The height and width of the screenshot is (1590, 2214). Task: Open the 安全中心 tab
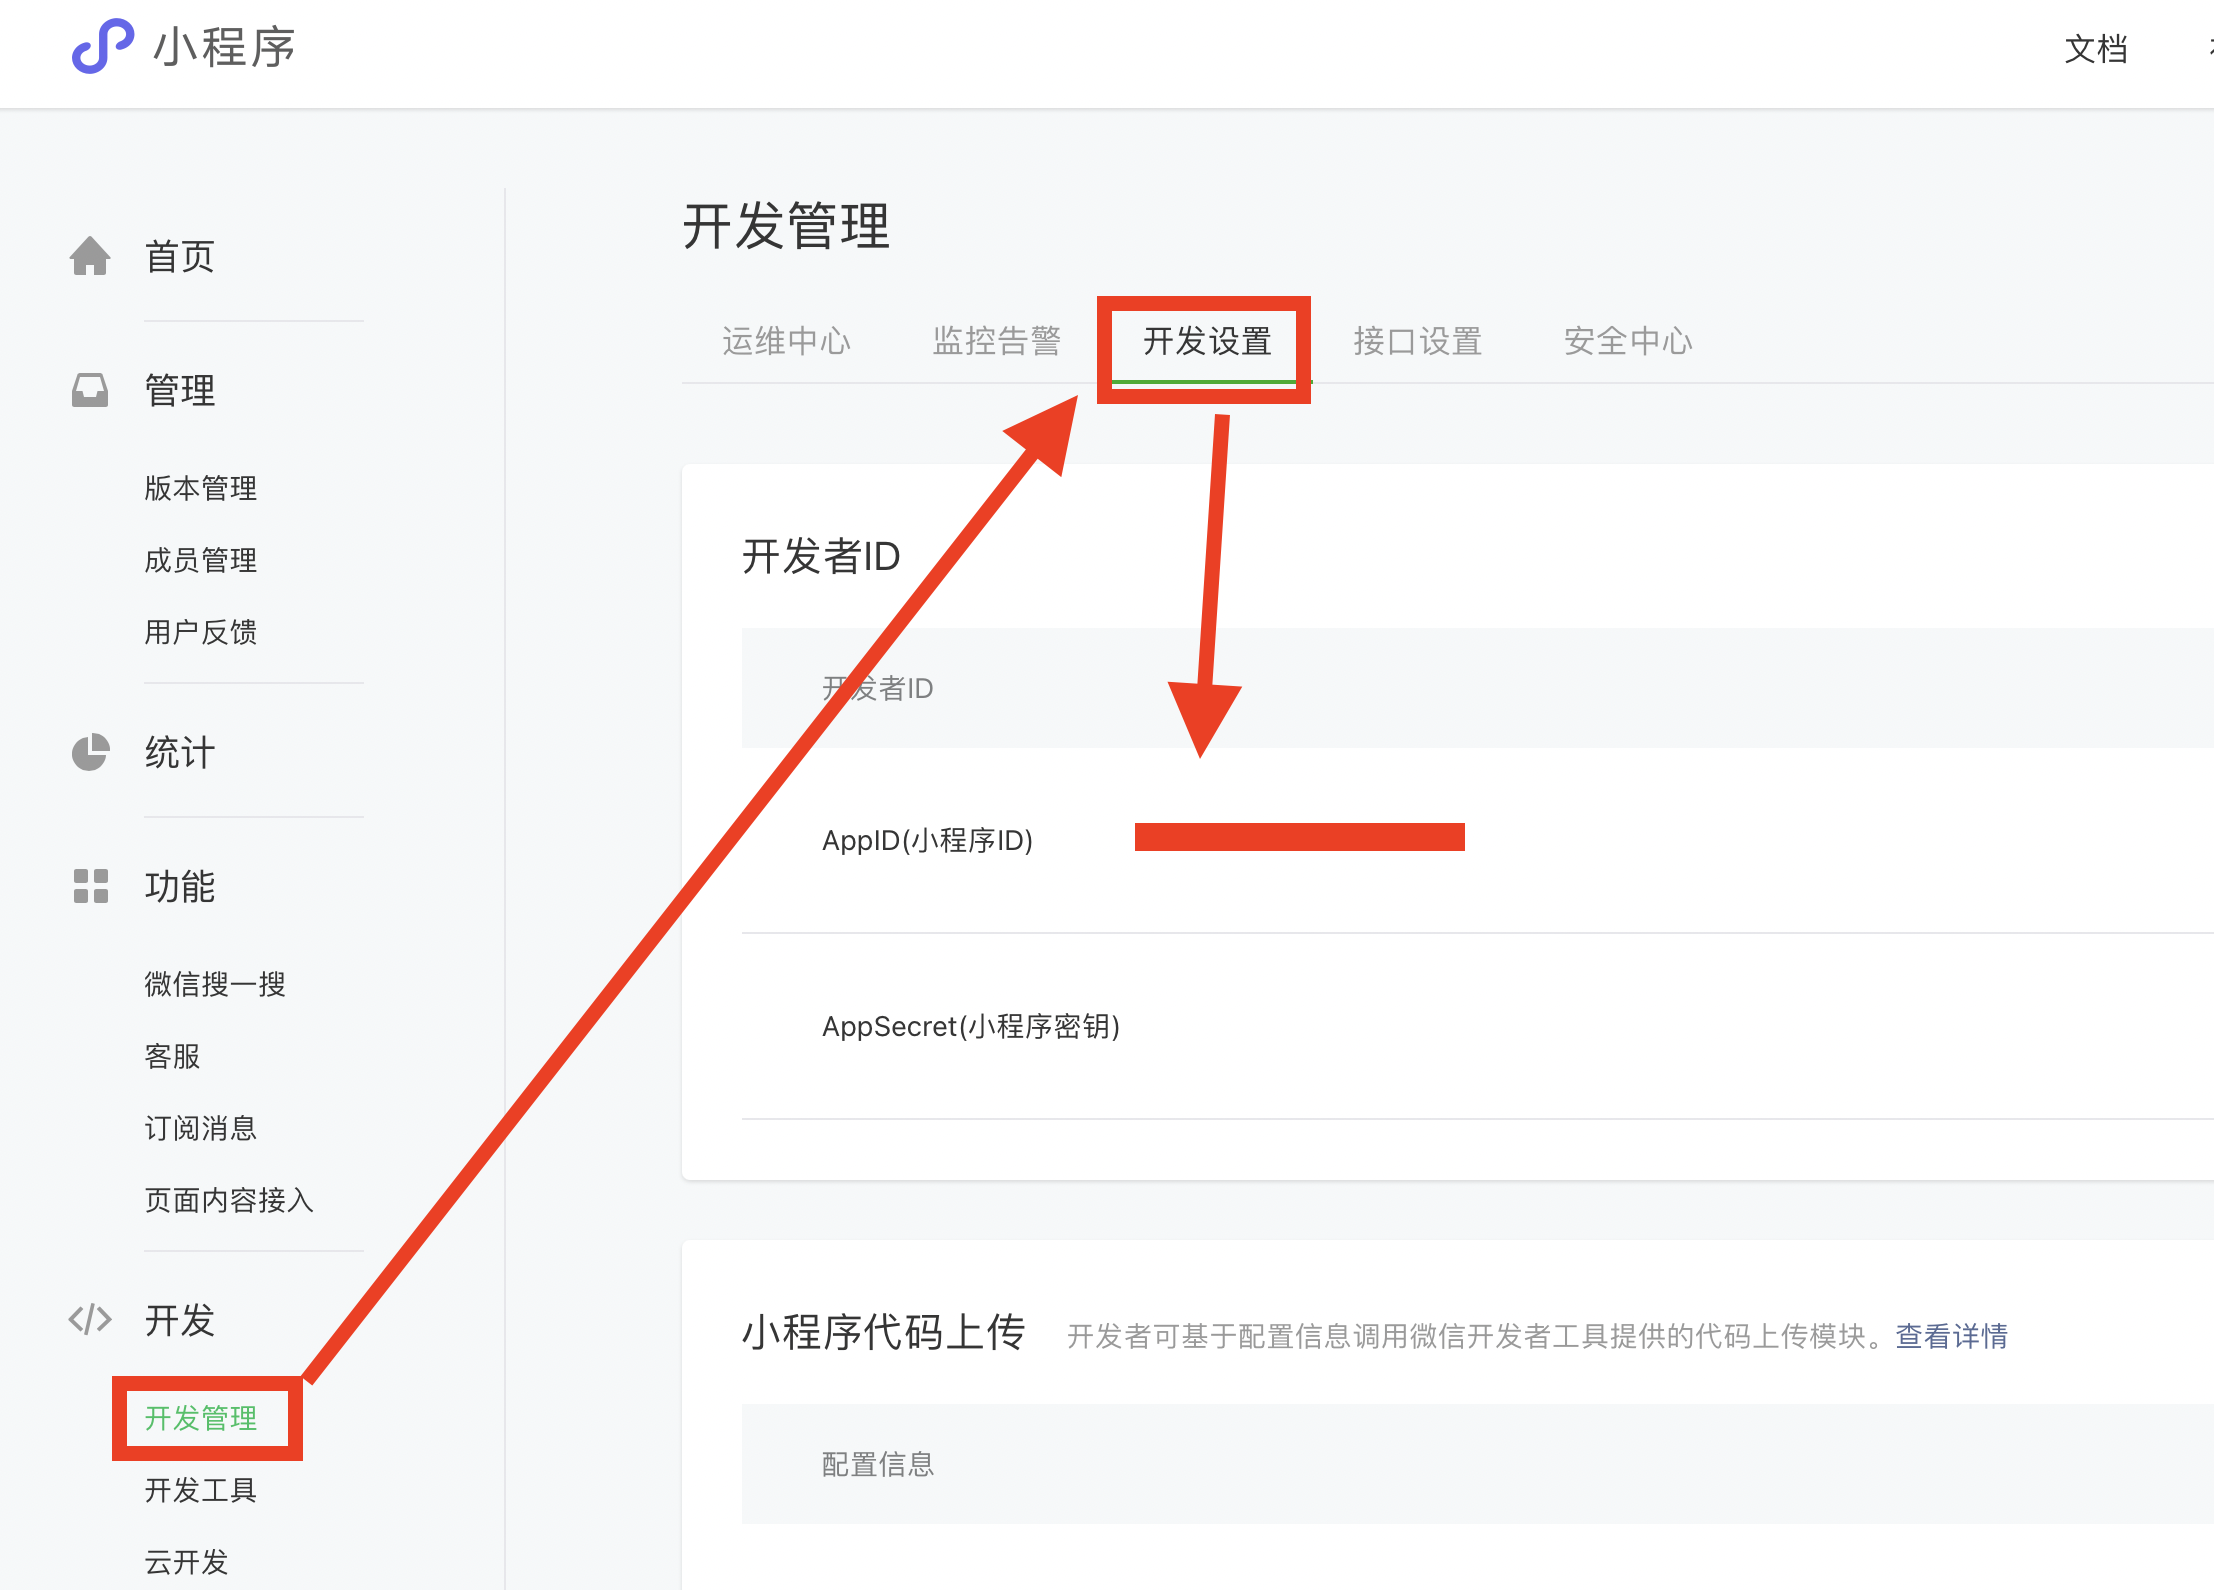pyautogui.click(x=1628, y=341)
